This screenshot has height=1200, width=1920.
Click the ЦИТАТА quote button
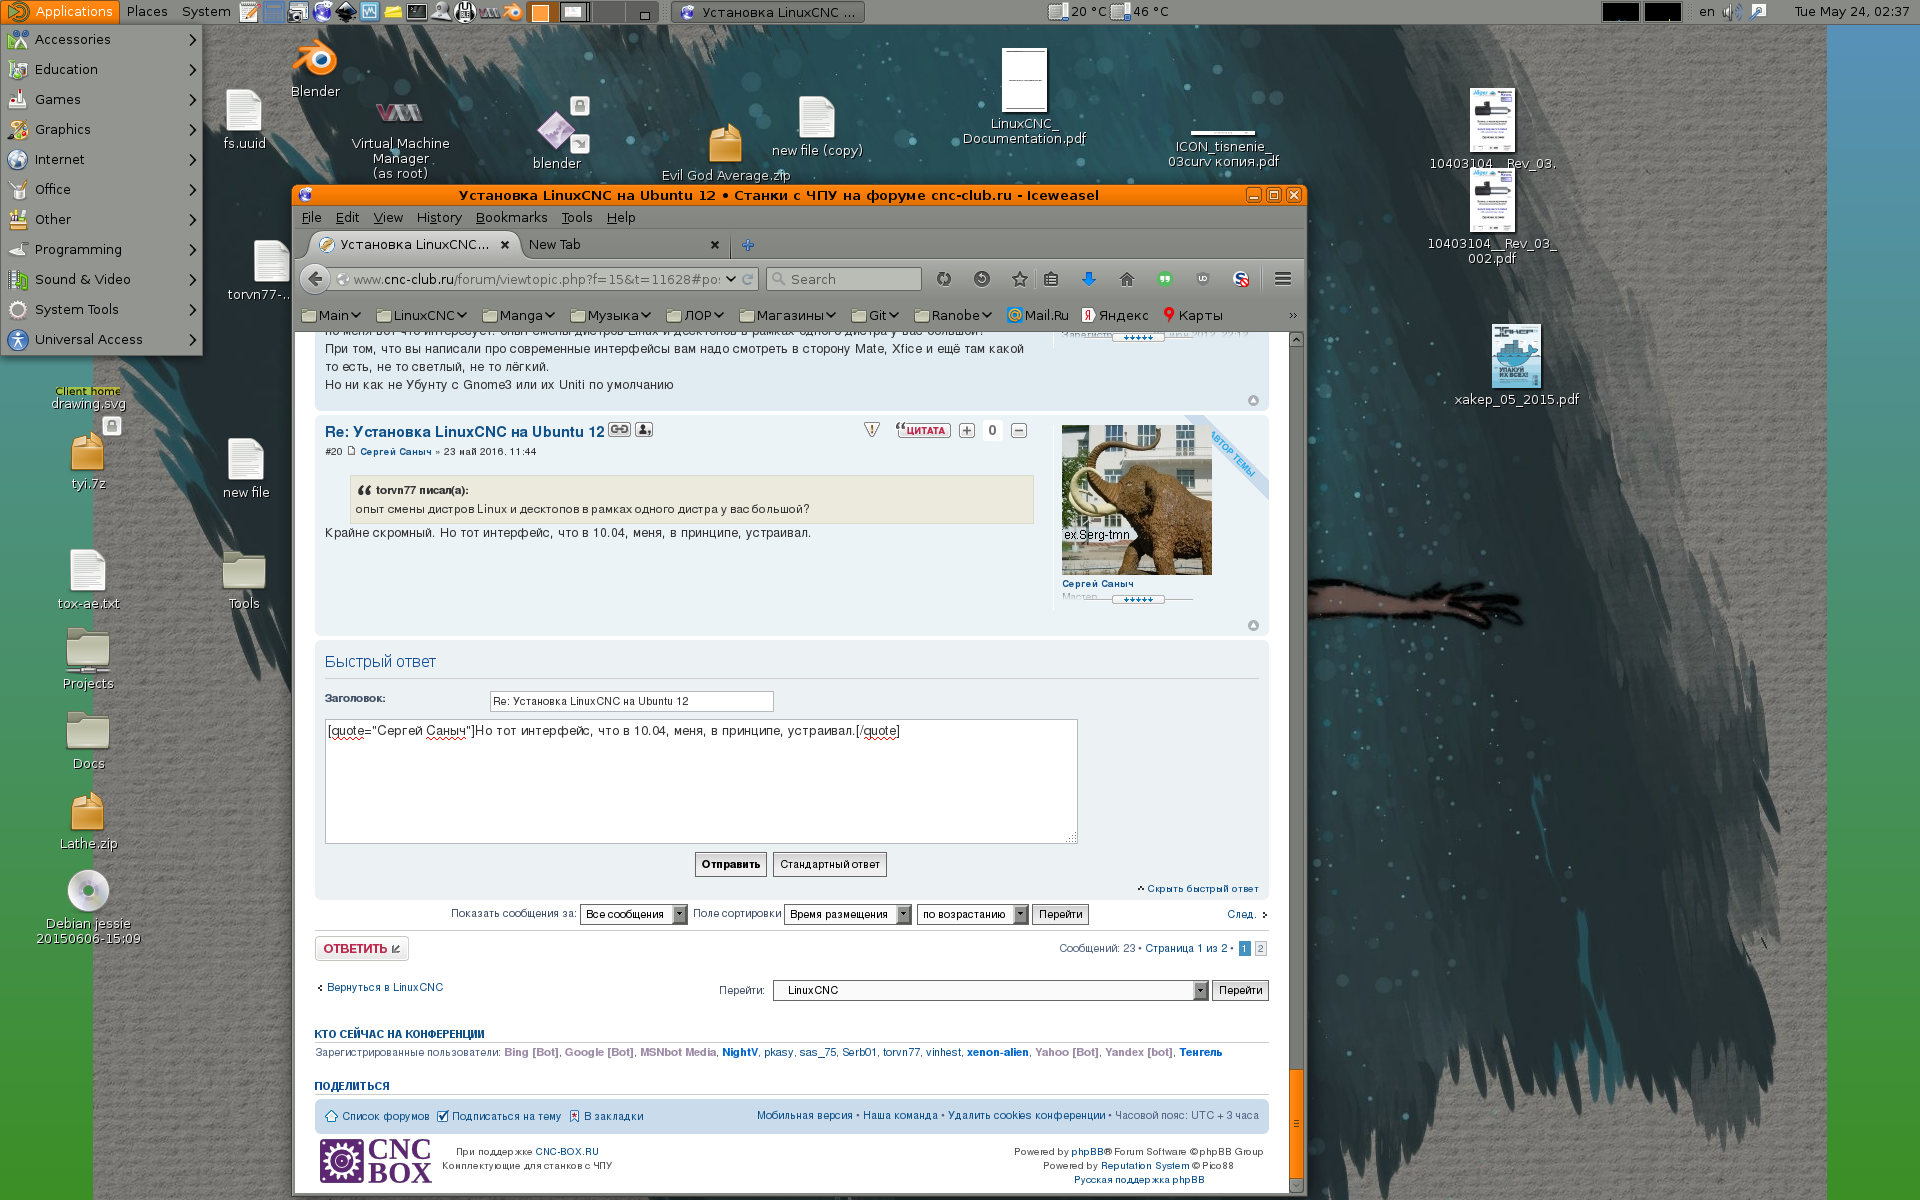coord(923,430)
